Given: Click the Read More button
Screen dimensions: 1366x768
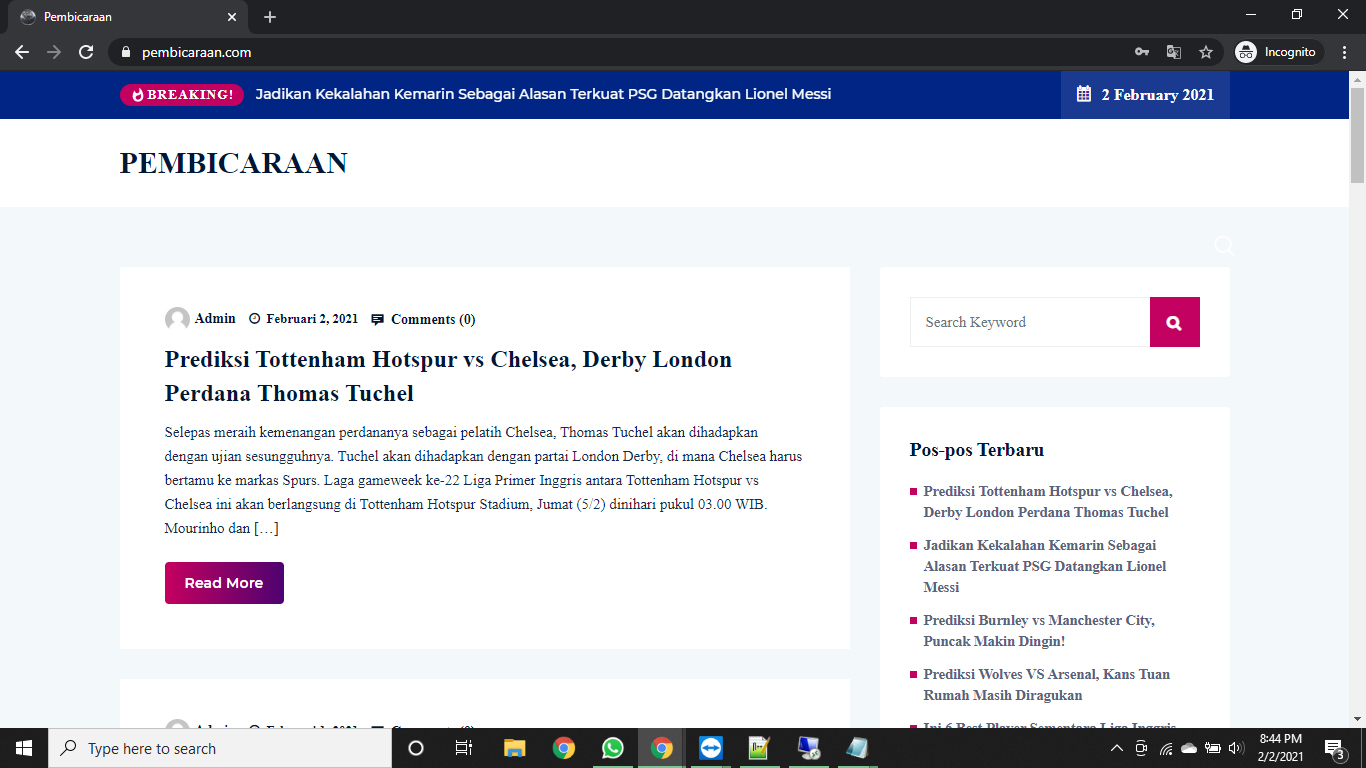Looking at the screenshot, I should pos(224,583).
